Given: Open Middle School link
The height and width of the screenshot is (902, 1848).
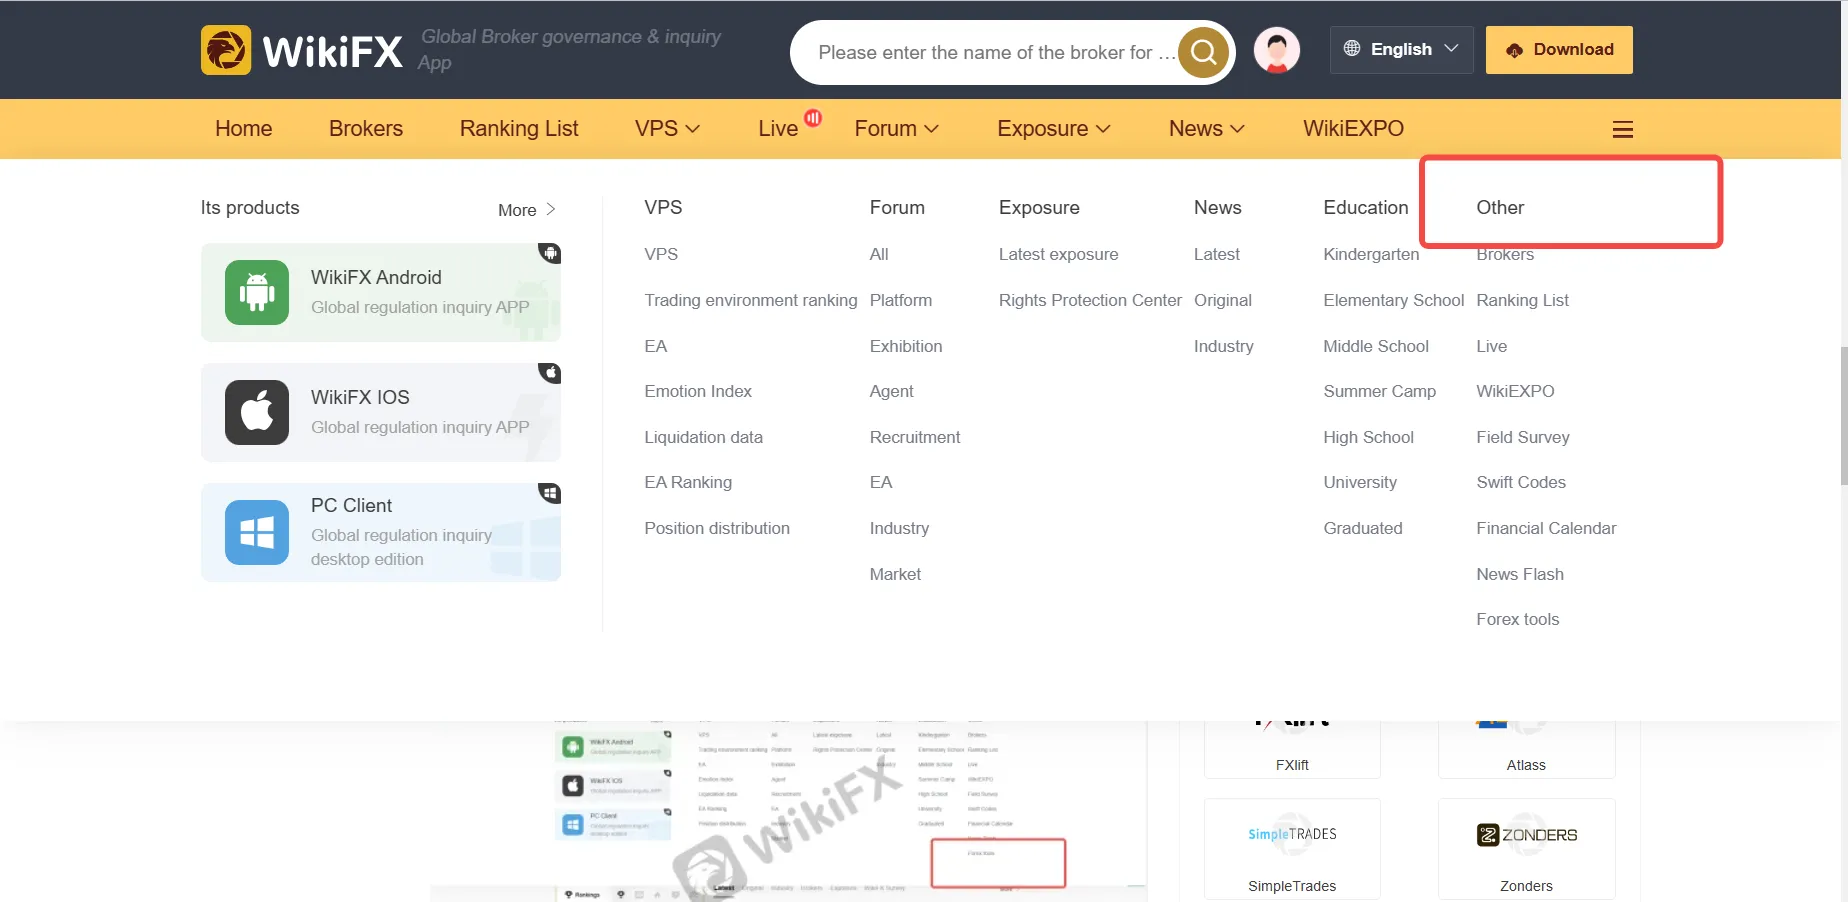Looking at the screenshot, I should 1376,346.
